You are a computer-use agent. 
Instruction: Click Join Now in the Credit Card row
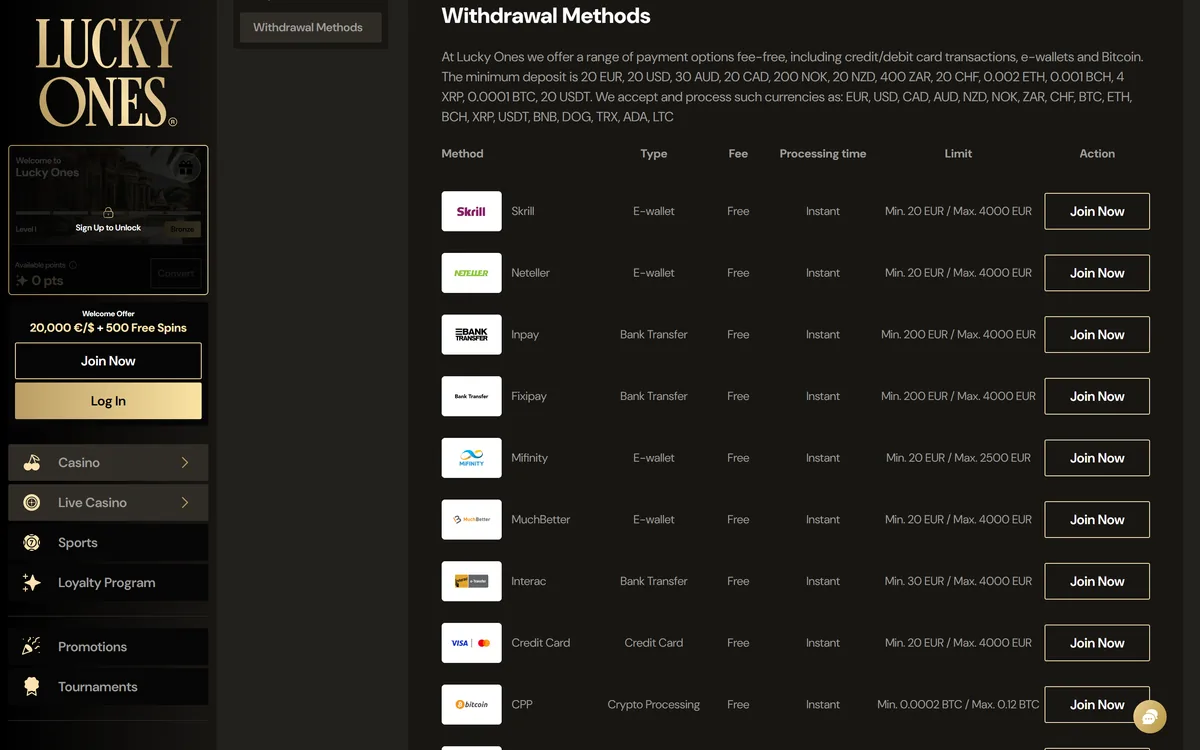(1097, 643)
